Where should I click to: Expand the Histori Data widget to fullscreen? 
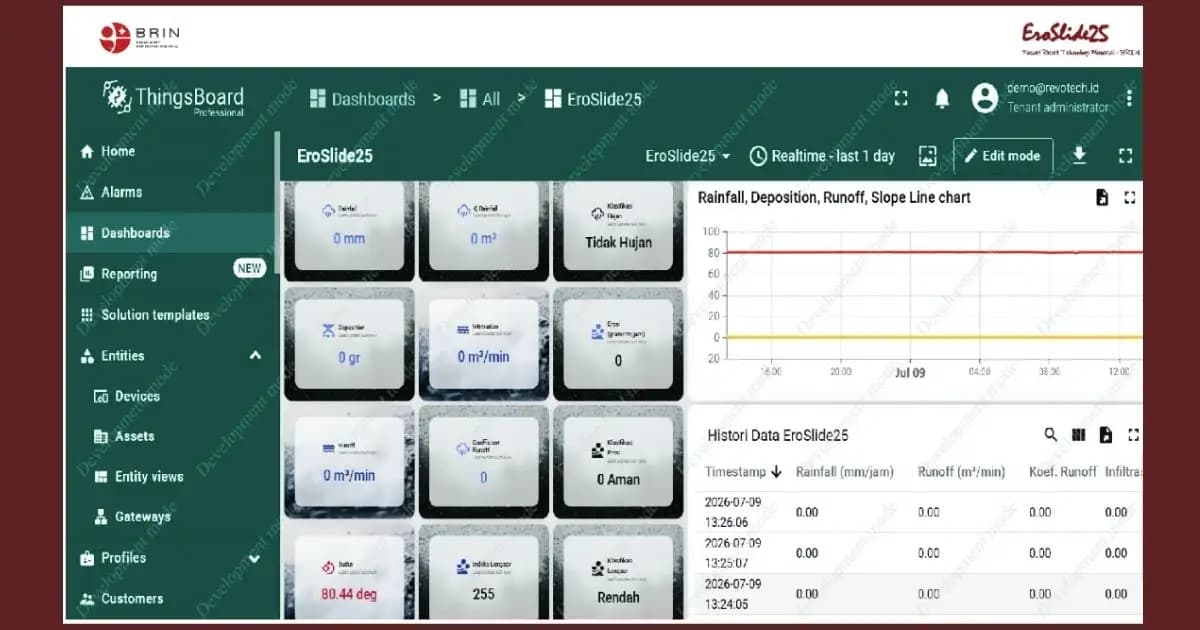[x=1133, y=435]
